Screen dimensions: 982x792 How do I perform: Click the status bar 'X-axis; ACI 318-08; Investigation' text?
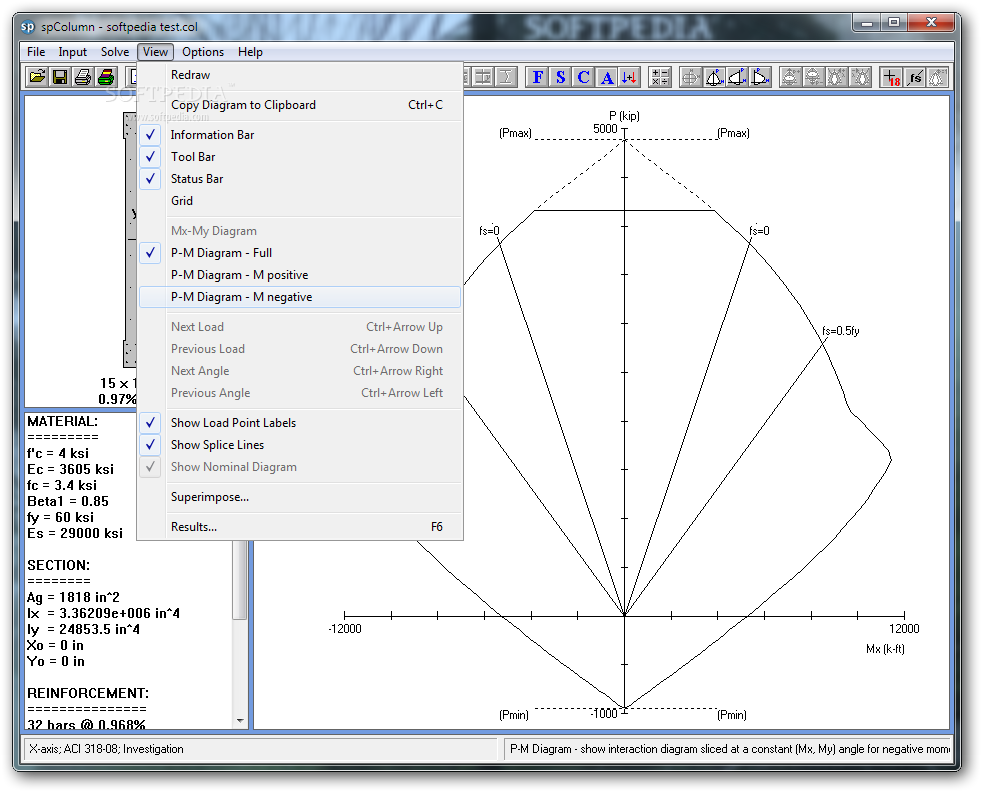pyautogui.click(x=106, y=749)
